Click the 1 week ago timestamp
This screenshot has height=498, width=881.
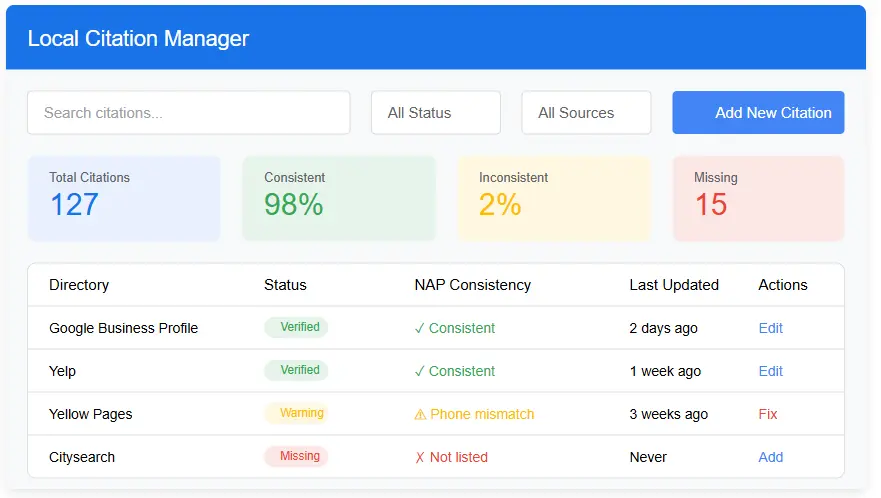click(x=665, y=371)
